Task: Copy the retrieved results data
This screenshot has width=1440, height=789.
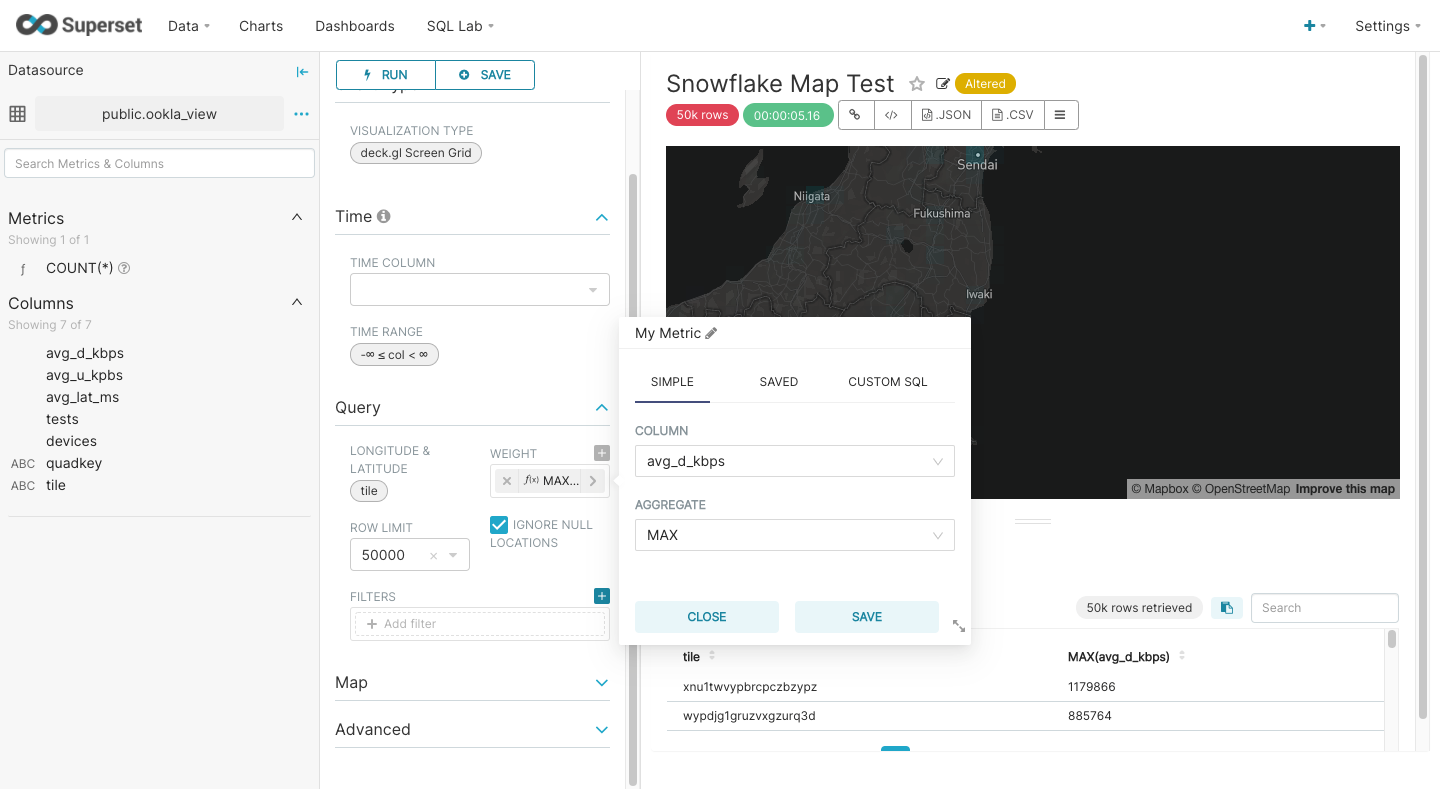Action: [1227, 607]
